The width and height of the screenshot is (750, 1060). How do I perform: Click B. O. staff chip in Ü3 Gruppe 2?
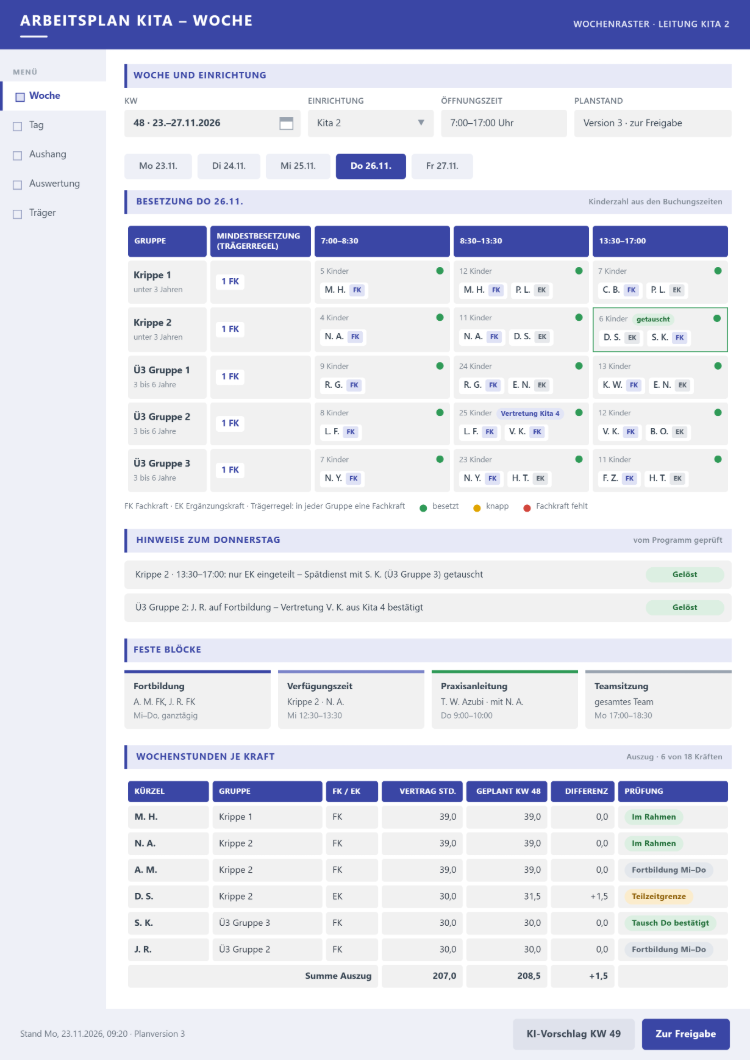tap(667, 431)
